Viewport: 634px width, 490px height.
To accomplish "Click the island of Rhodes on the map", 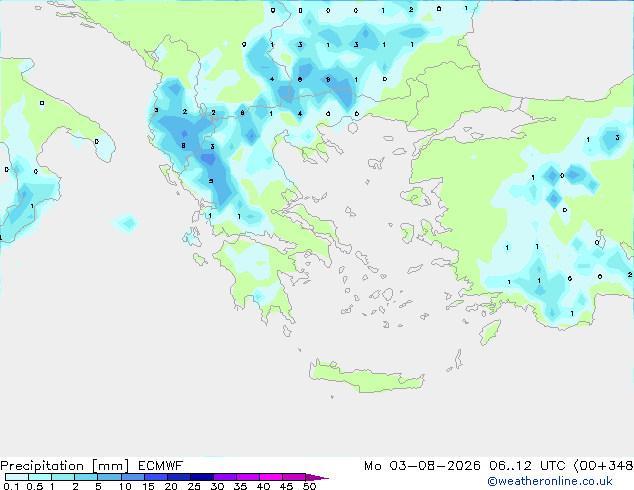I will tap(490, 332).
